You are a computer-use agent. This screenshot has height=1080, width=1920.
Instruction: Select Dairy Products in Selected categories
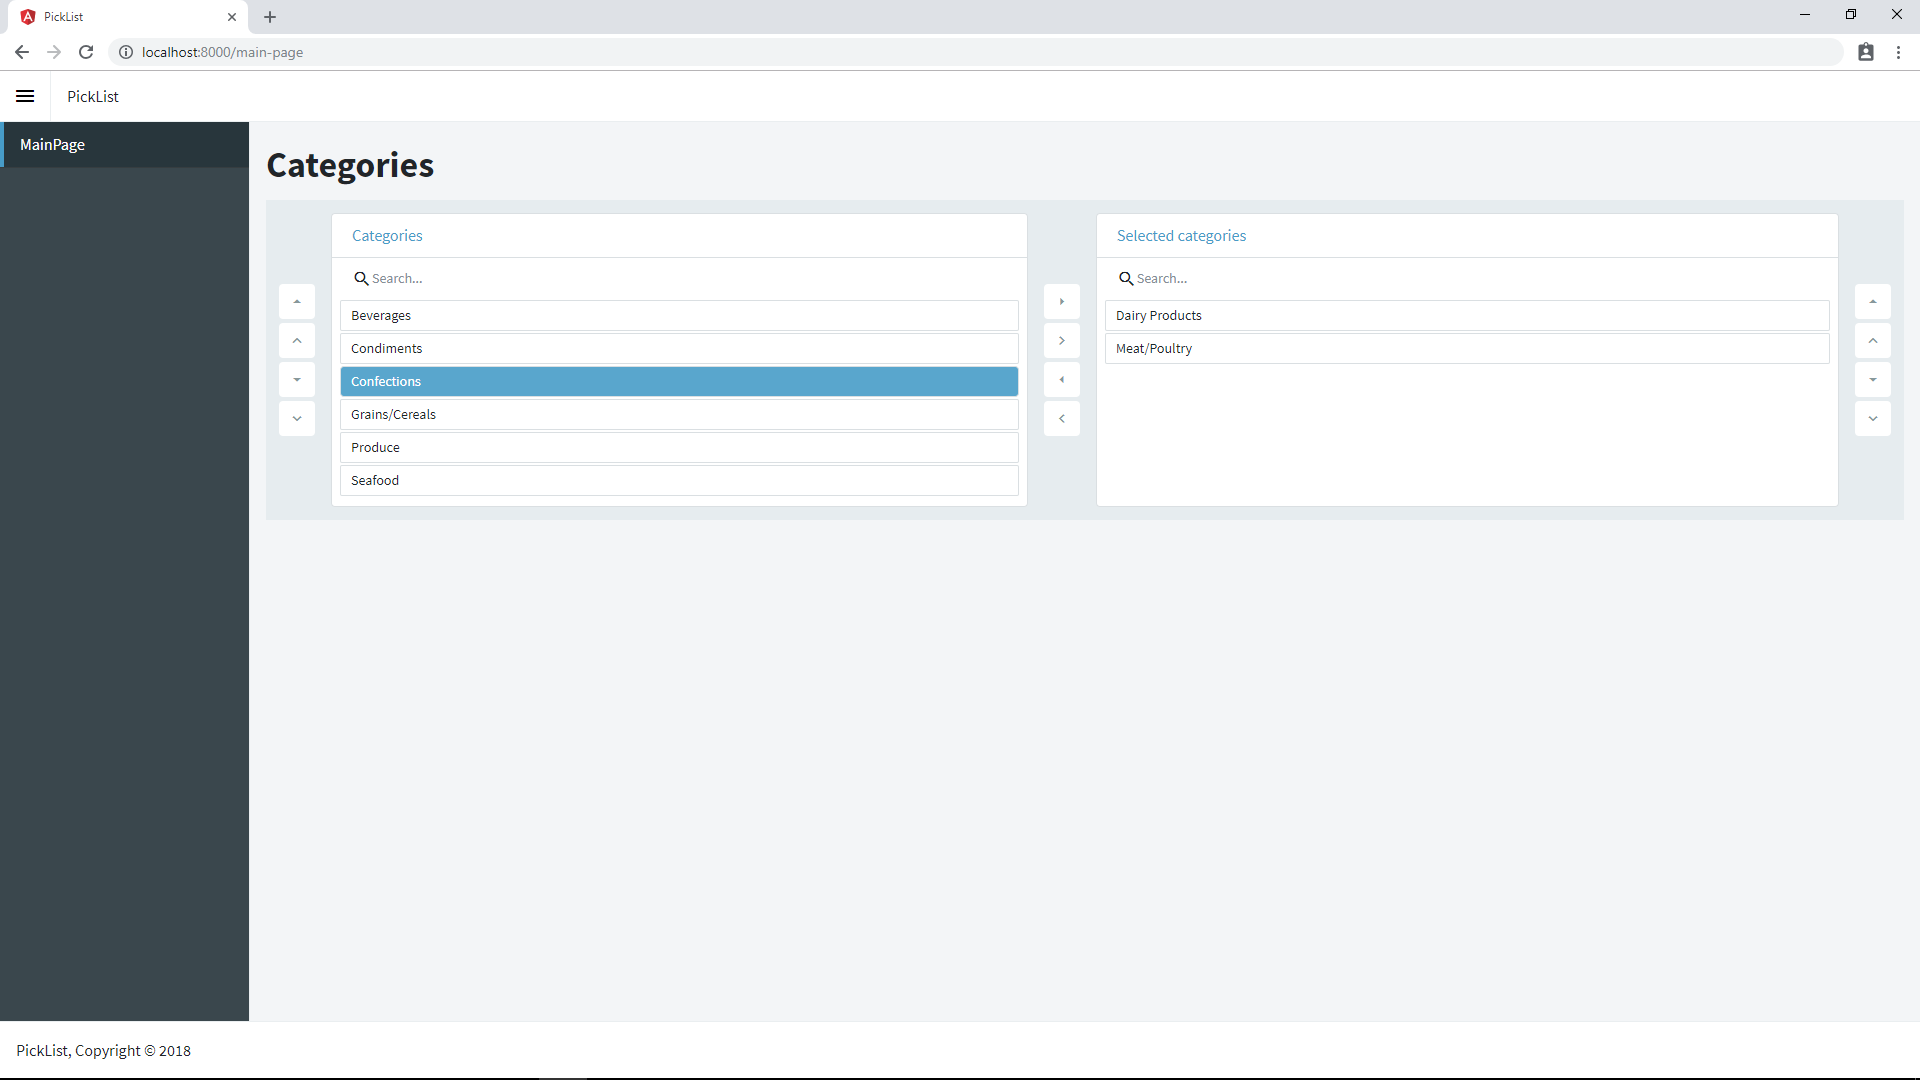pos(1467,316)
